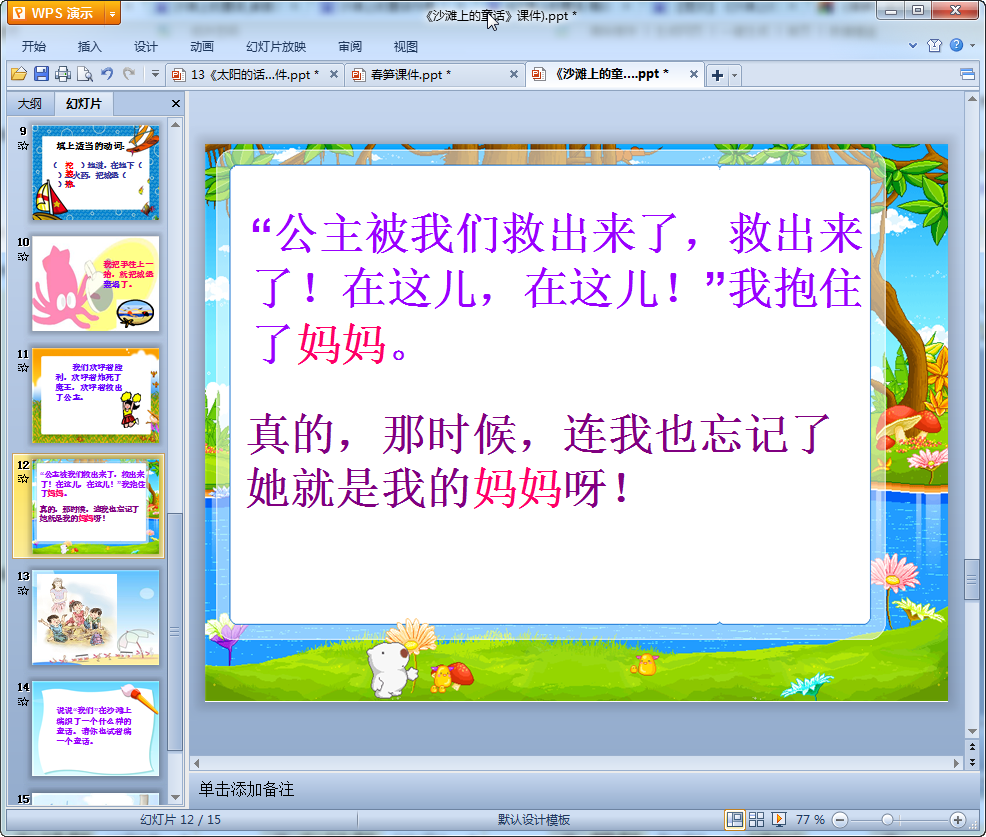Switch to Slide Sorter view icon
The width and height of the screenshot is (986, 837).
tap(756, 819)
